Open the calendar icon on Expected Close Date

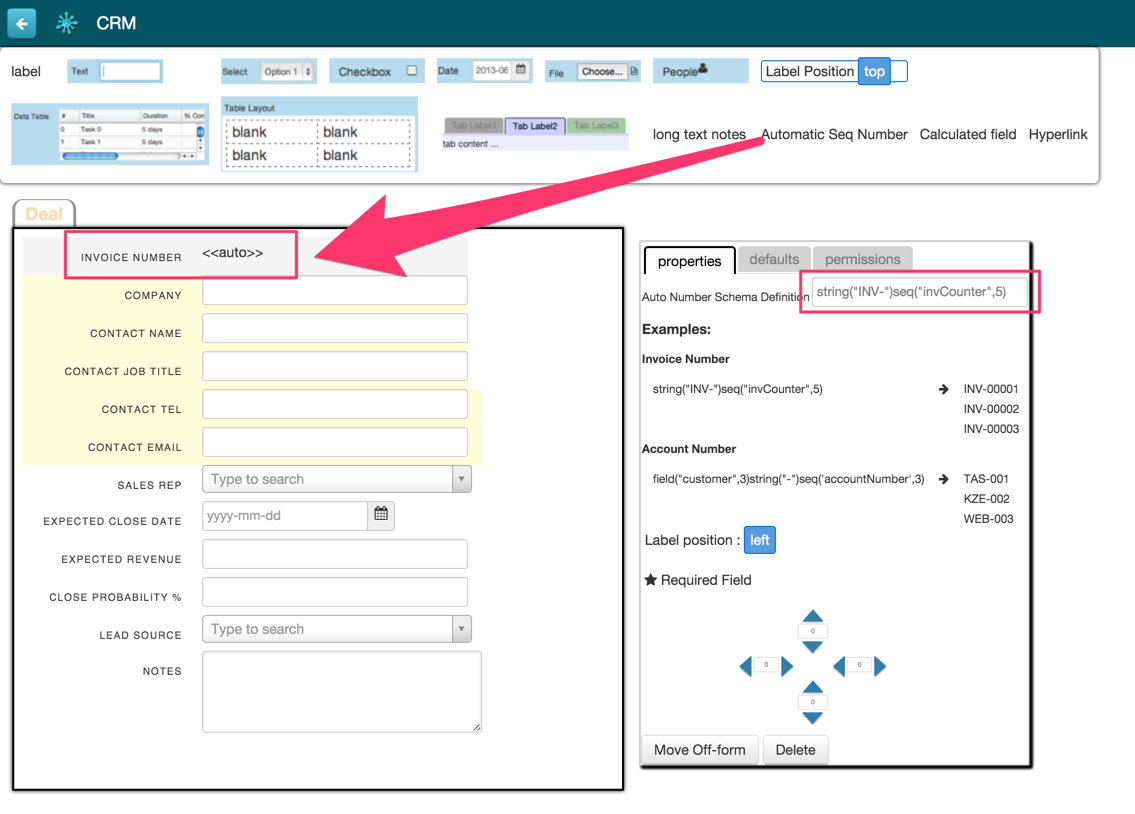[x=380, y=516]
